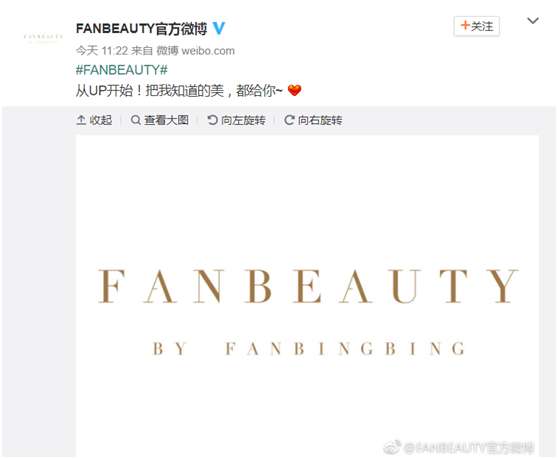The height and width of the screenshot is (459, 558).
Task: Click the FANBEAUTY profile avatar thumbnail
Action: [43, 37]
